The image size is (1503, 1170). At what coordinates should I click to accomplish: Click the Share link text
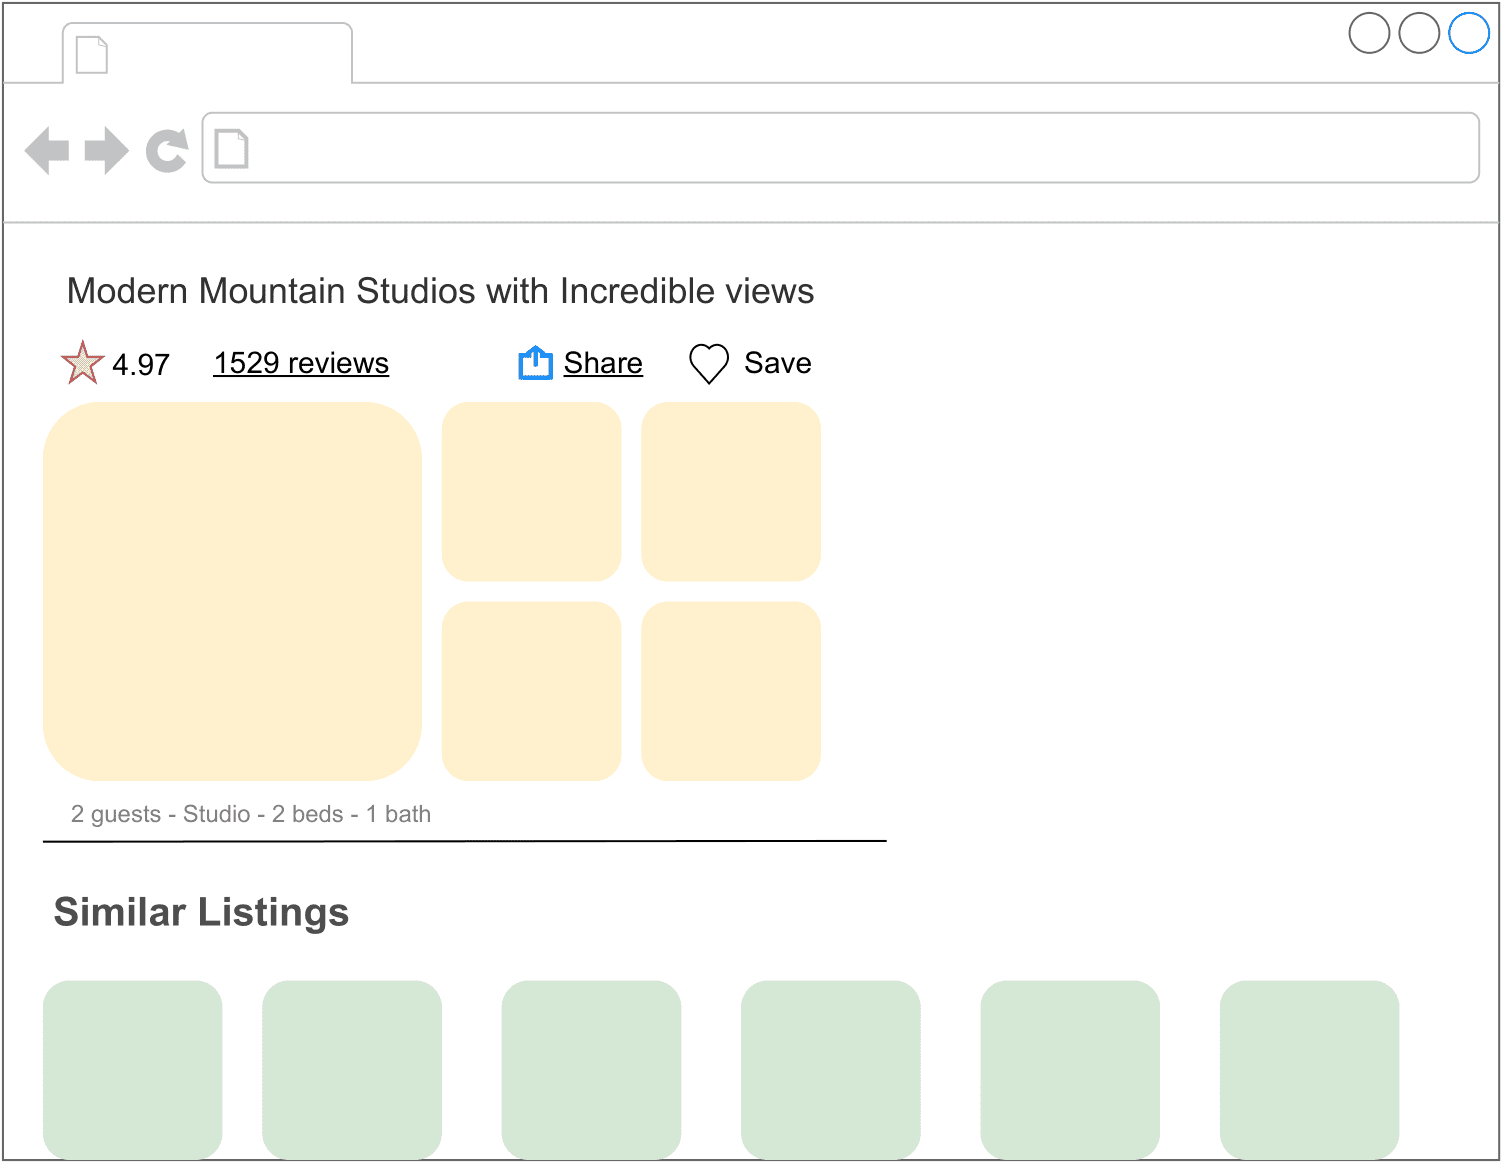click(x=603, y=363)
